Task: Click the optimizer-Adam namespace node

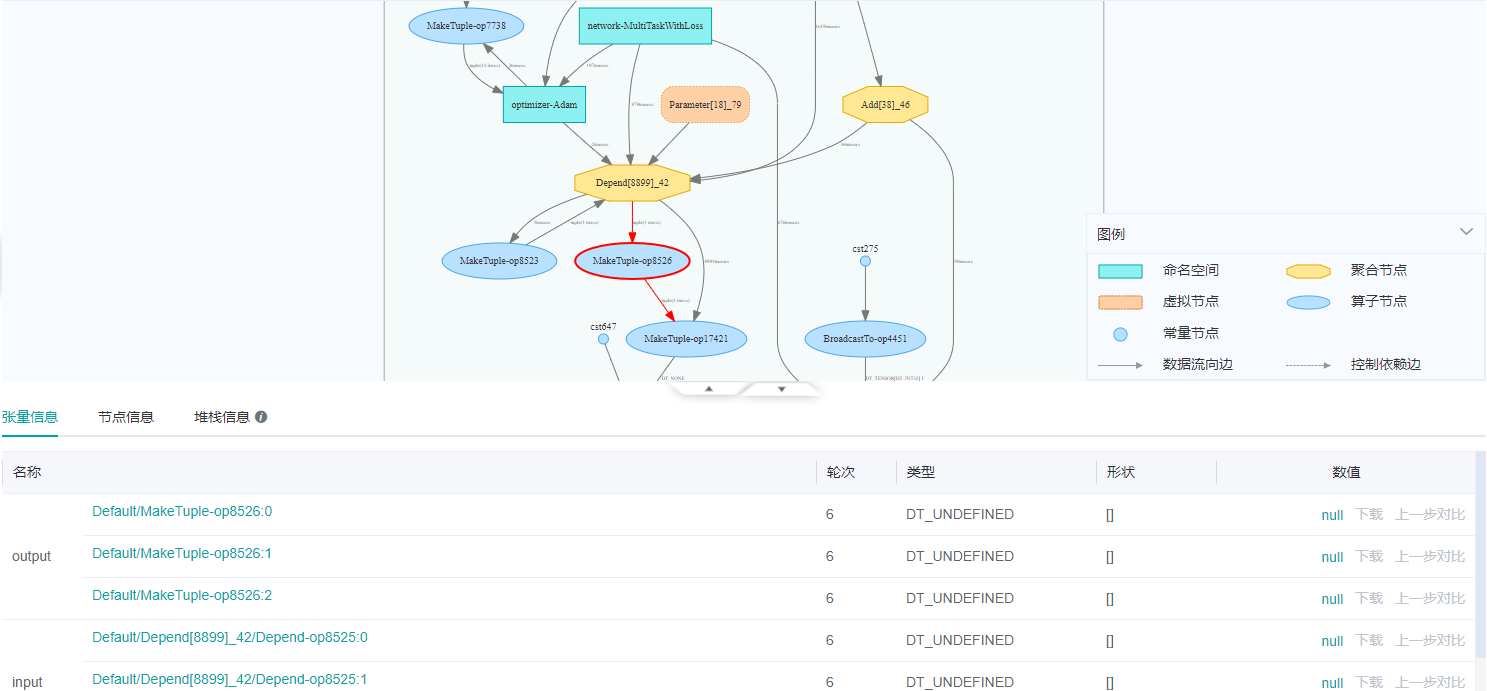Action: pyautogui.click(x=544, y=104)
